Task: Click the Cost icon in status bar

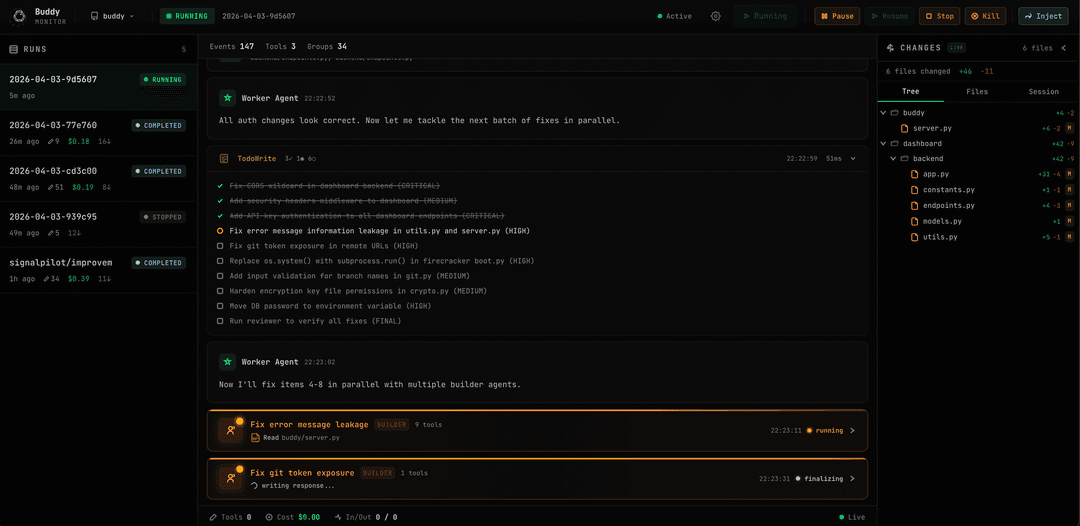Action: tap(269, 516)
